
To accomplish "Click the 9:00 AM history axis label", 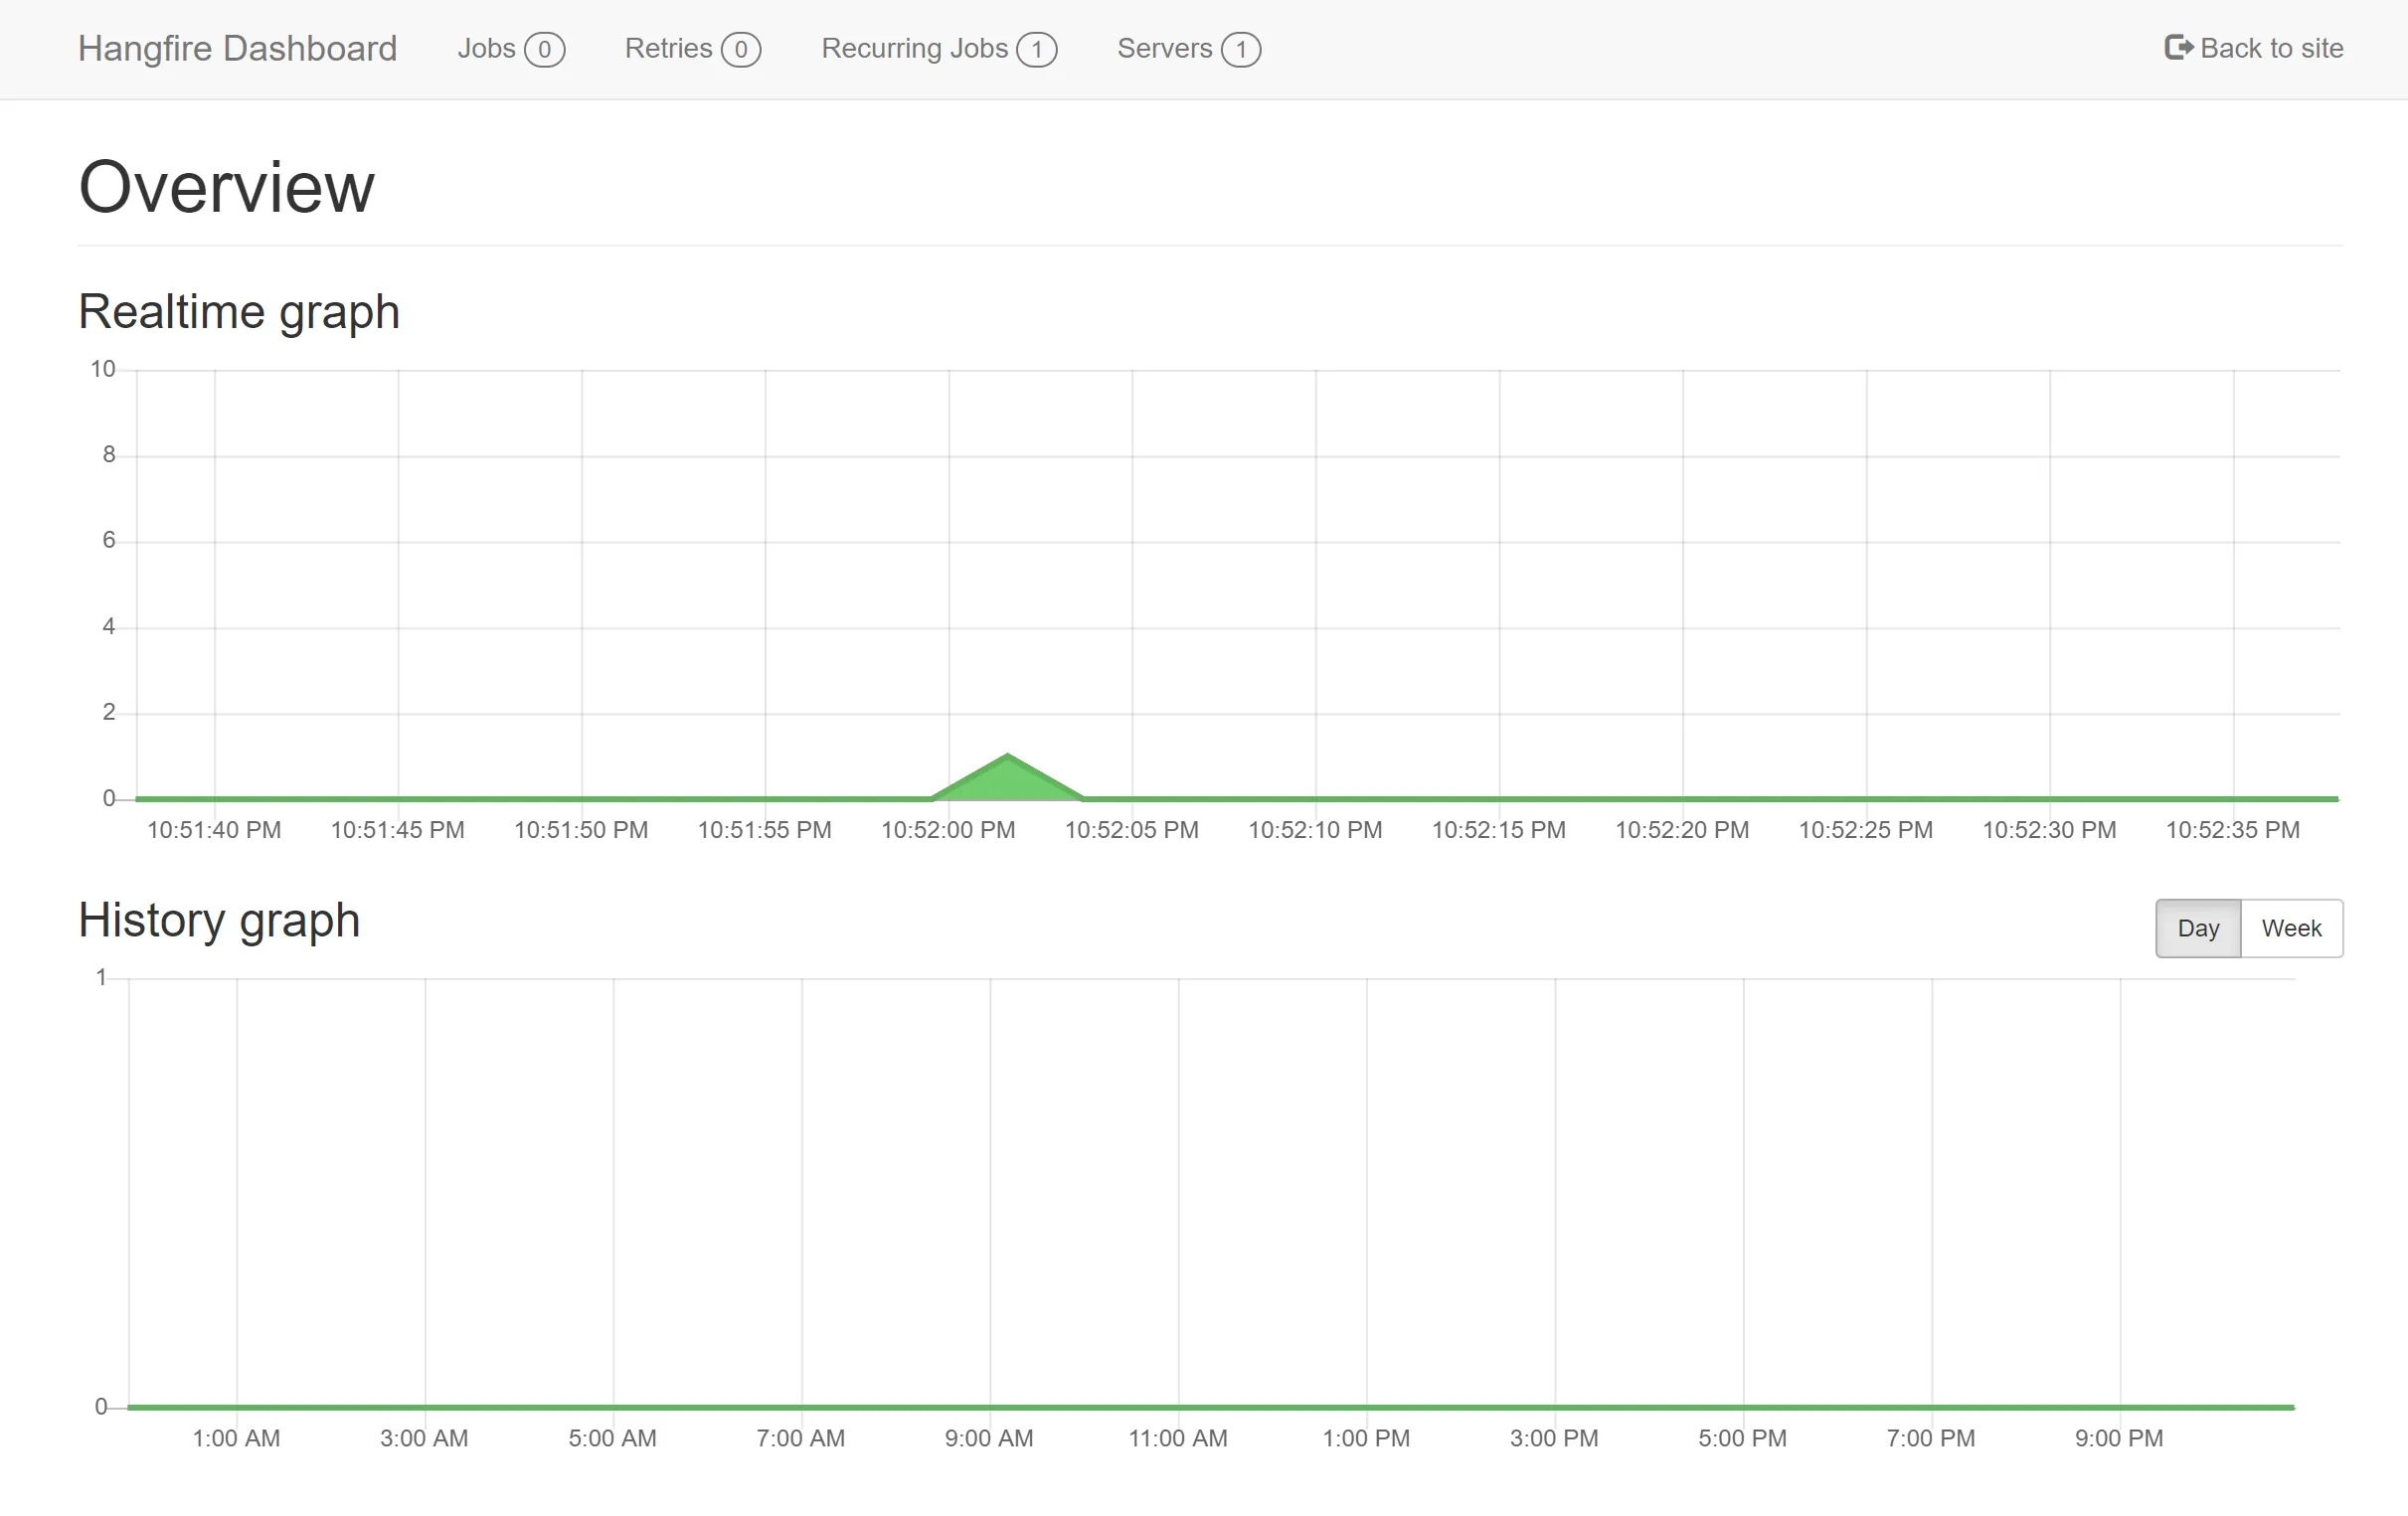I will [989, 1438].
